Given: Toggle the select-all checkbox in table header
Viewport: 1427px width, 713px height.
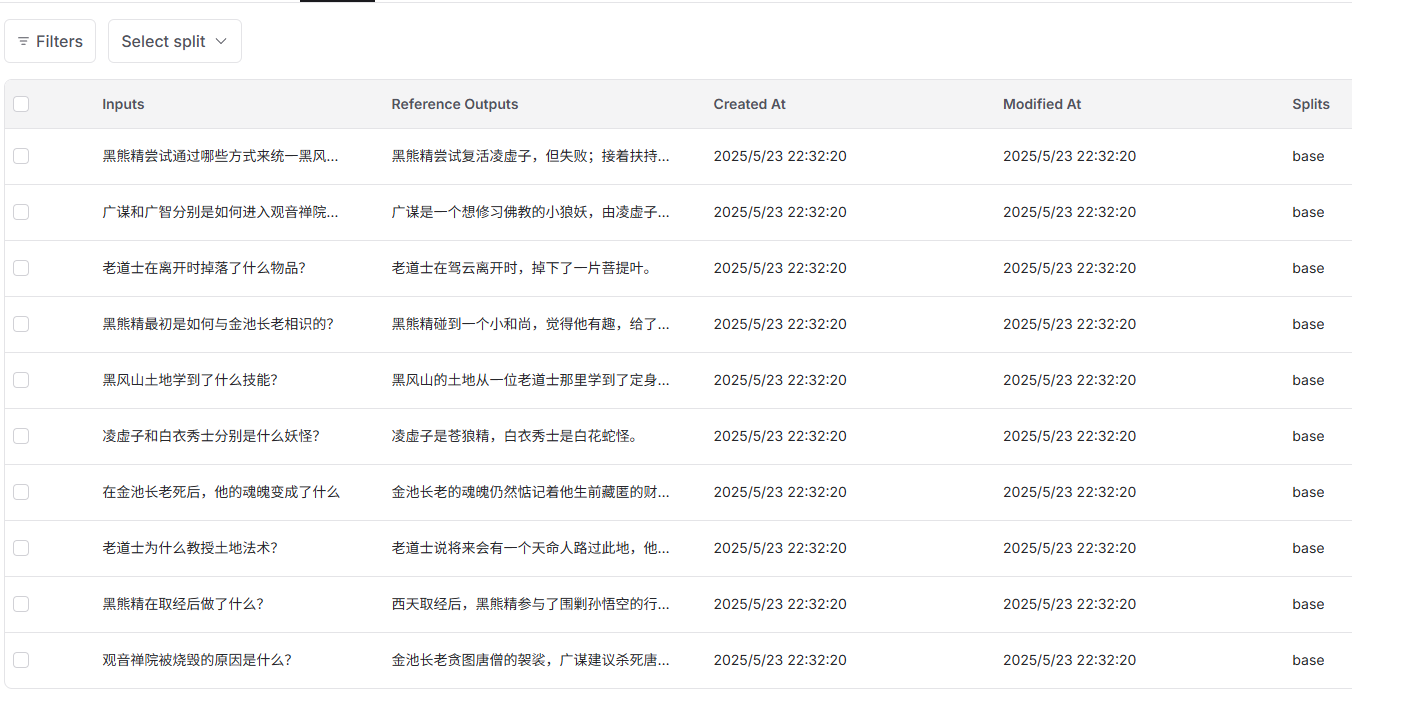Looking at the screenshot, I should click(x=21, y=104).
